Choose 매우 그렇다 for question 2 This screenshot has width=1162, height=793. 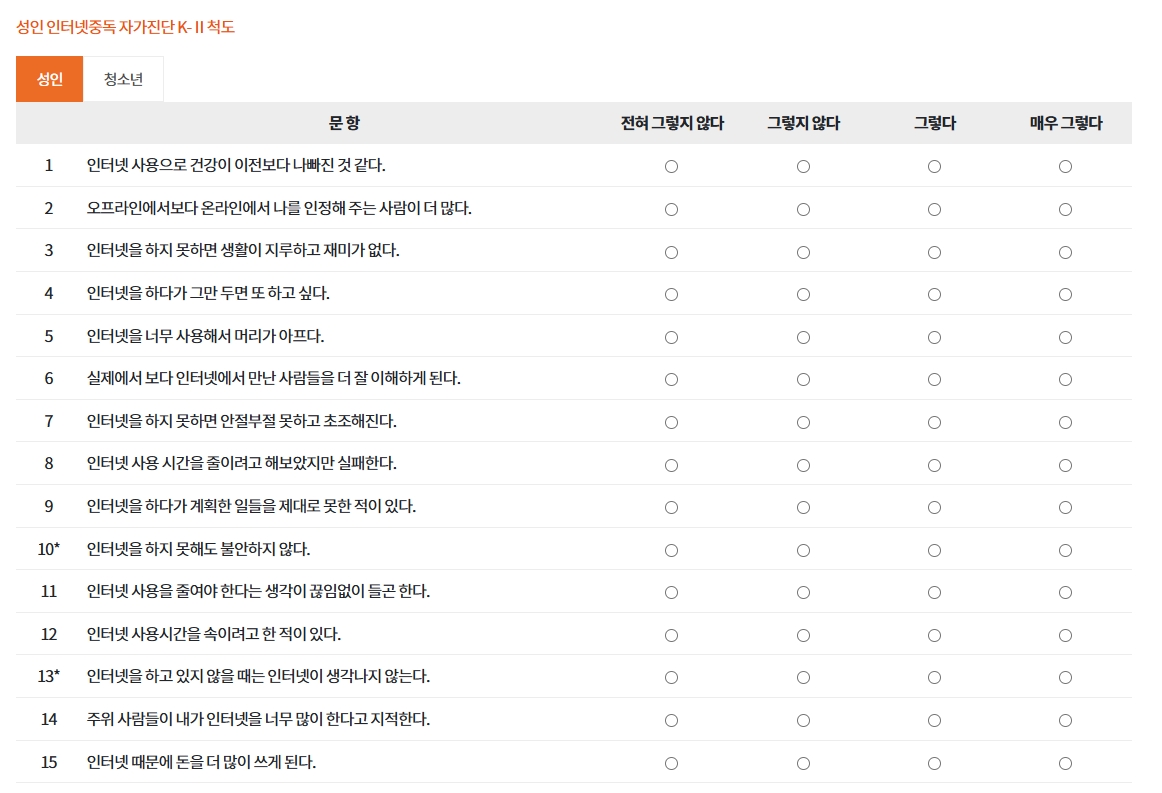click(1065, 210)
